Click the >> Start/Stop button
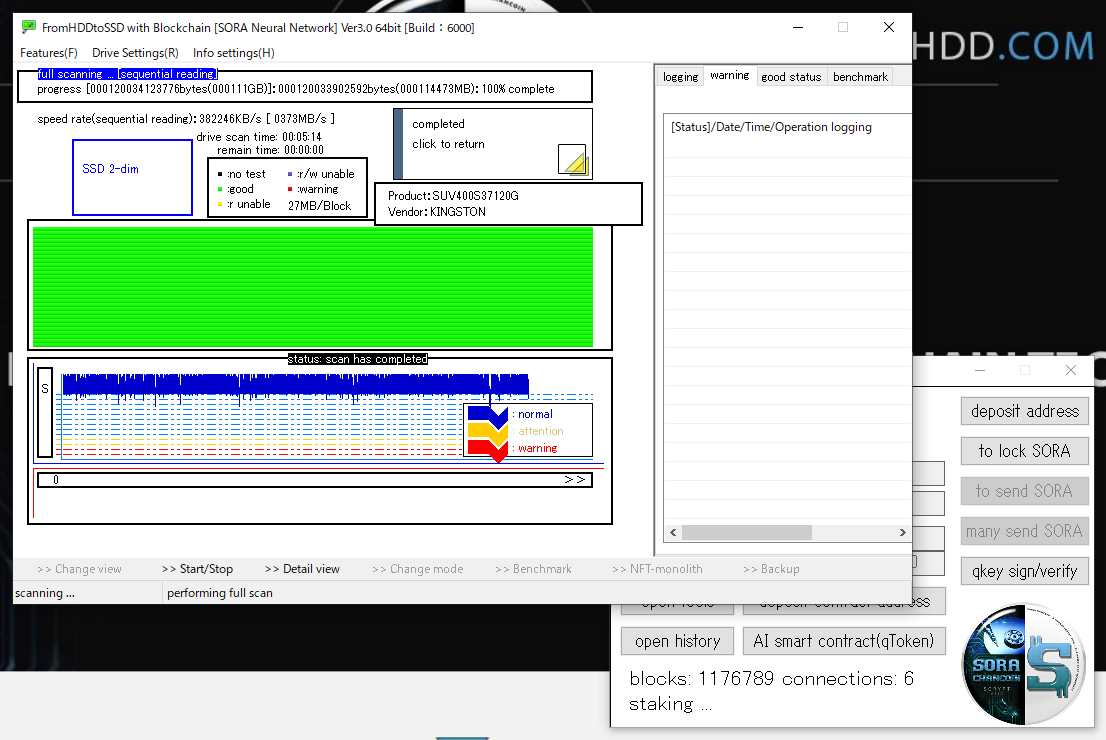The height and width of the screenshot is (740, 1106). coord(198,569)
